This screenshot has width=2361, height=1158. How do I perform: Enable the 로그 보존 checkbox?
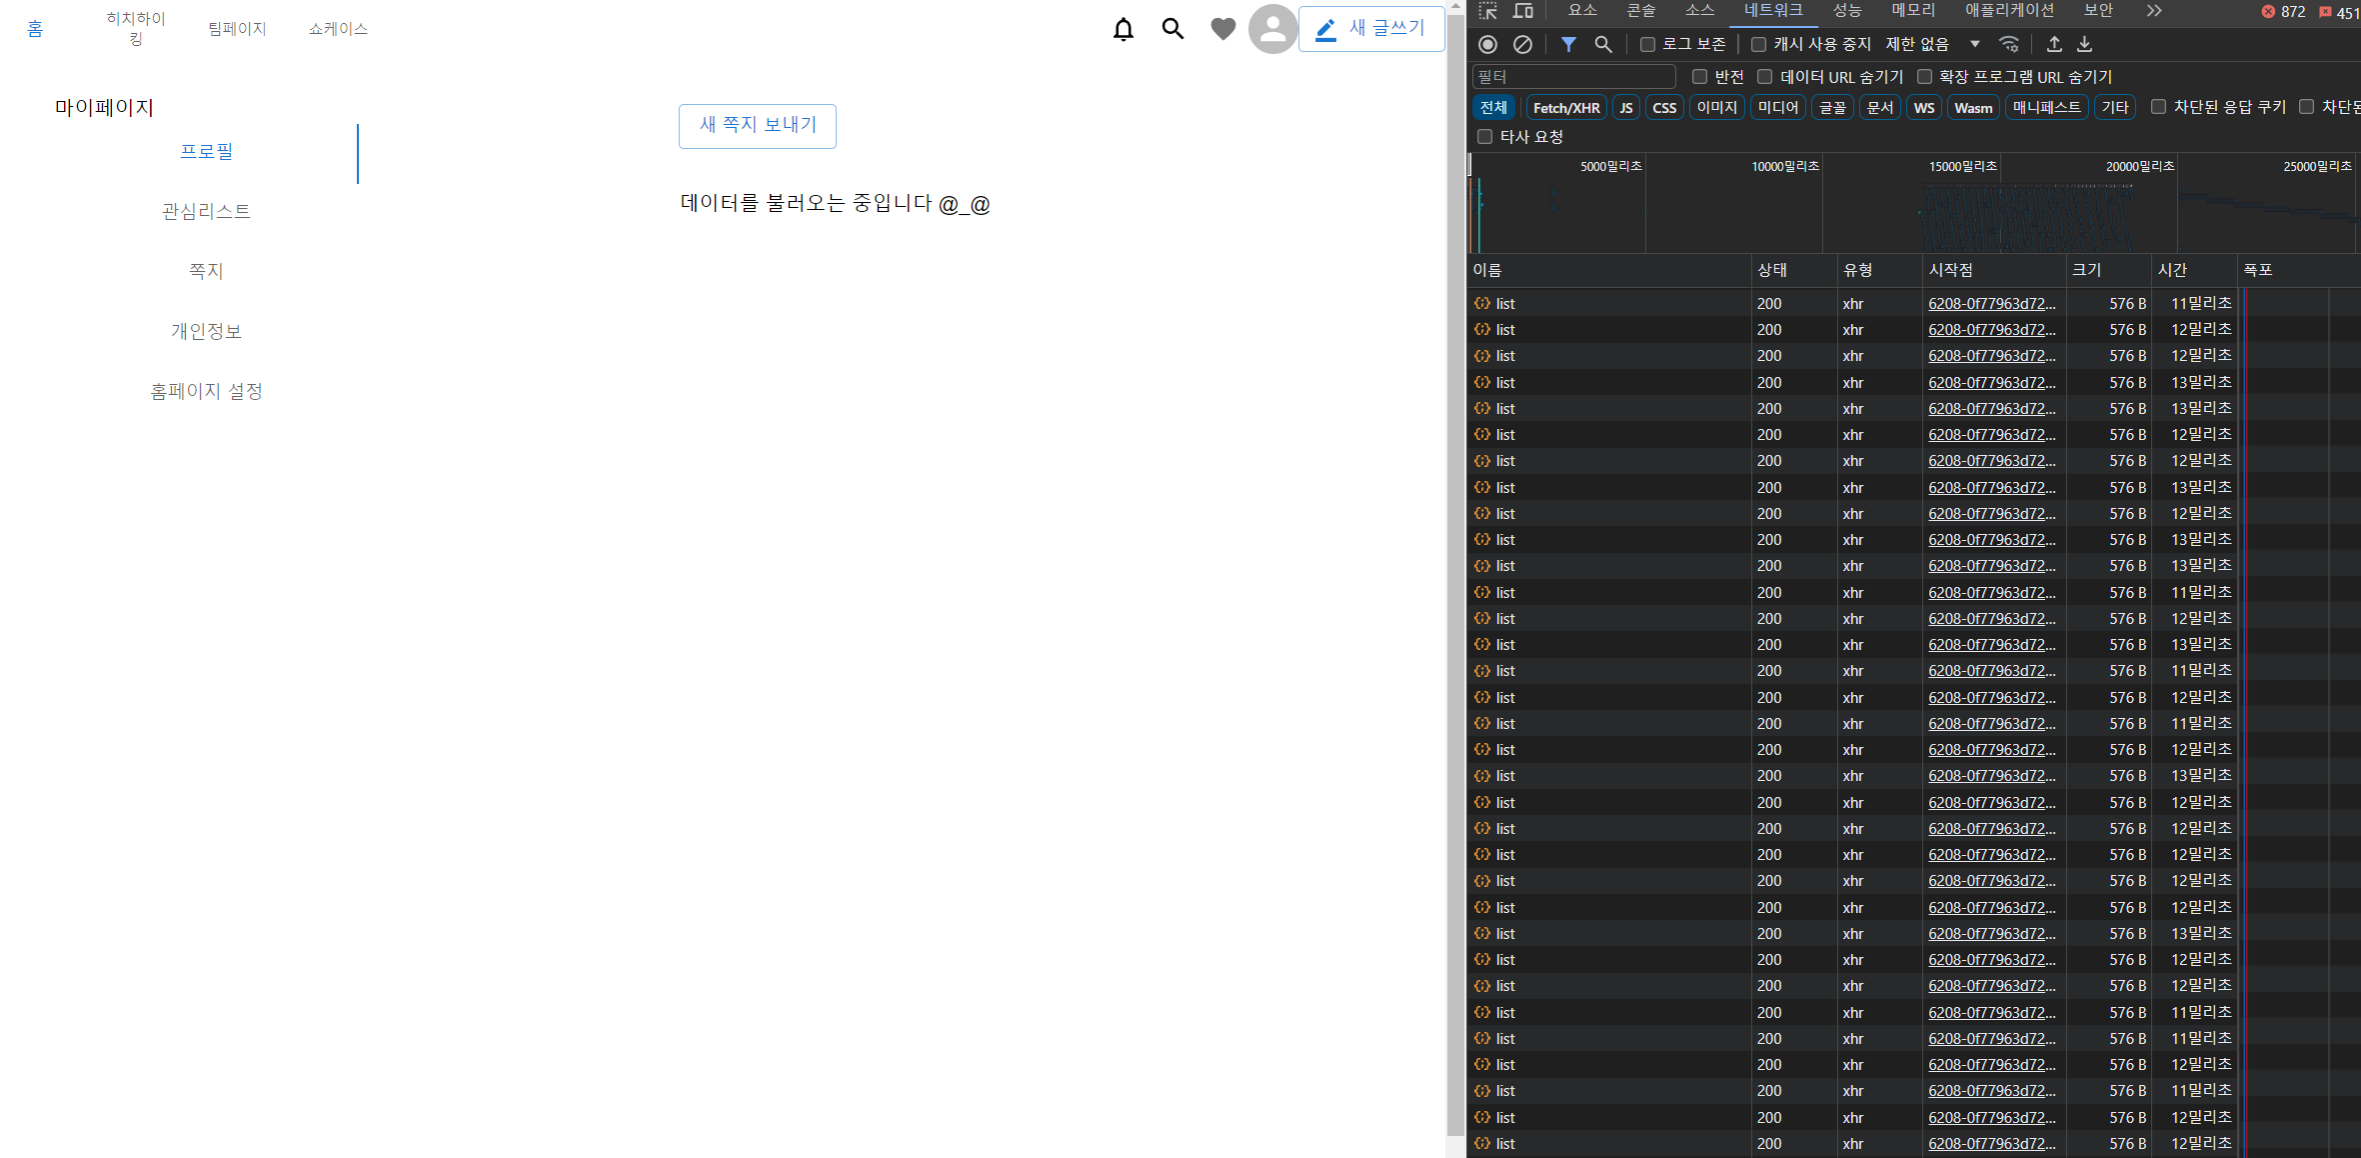click(1646, 44)
